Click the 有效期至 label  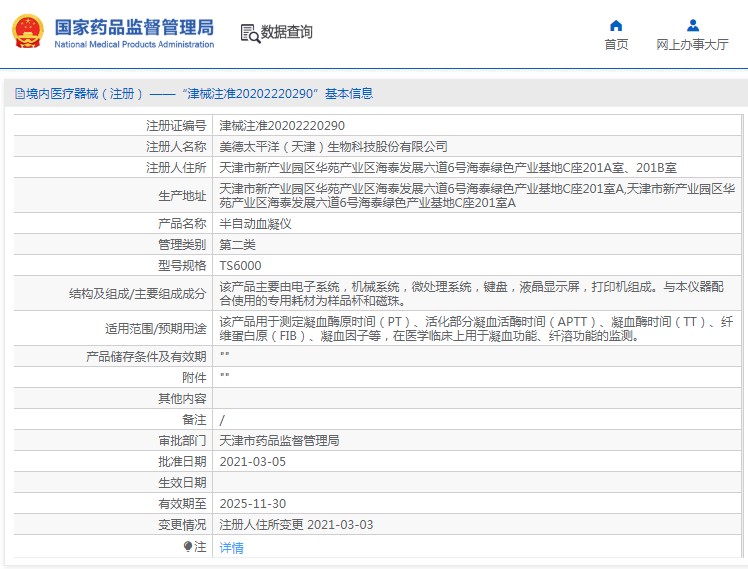tap(182, 504)
